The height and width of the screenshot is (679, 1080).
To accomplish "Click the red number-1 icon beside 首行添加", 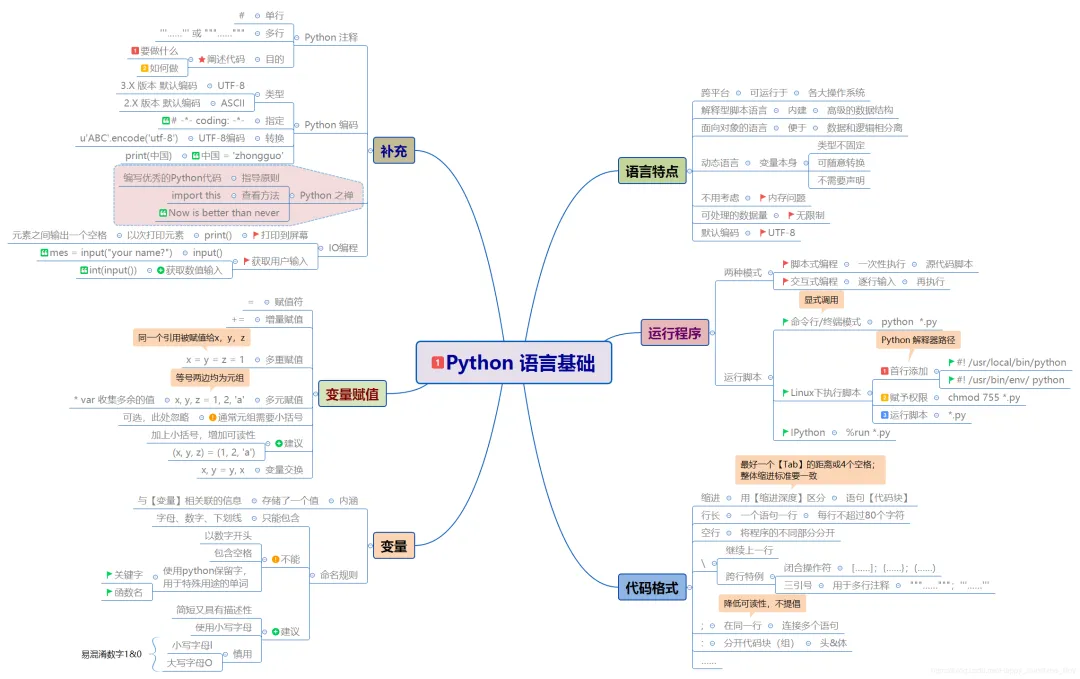I will [x=884, y=371].
